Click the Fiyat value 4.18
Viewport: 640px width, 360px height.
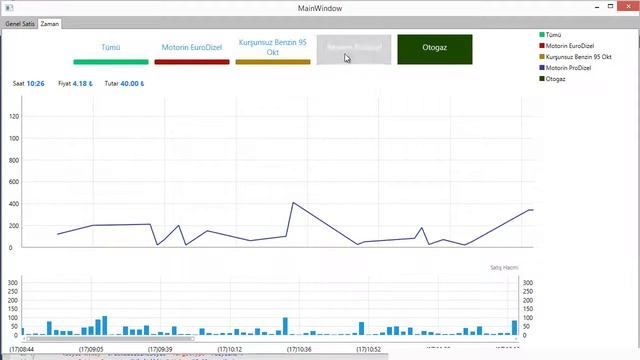(82, 84)
